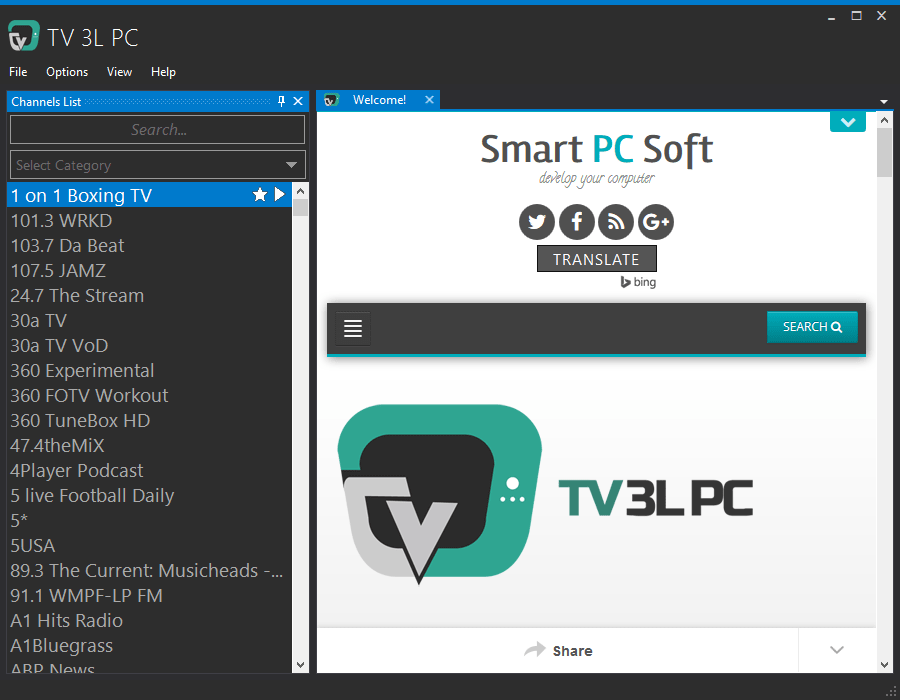900x700 pixels.
Task: Play the 1 on 1 Boxing TV channel
Action: tap(280, 195)
